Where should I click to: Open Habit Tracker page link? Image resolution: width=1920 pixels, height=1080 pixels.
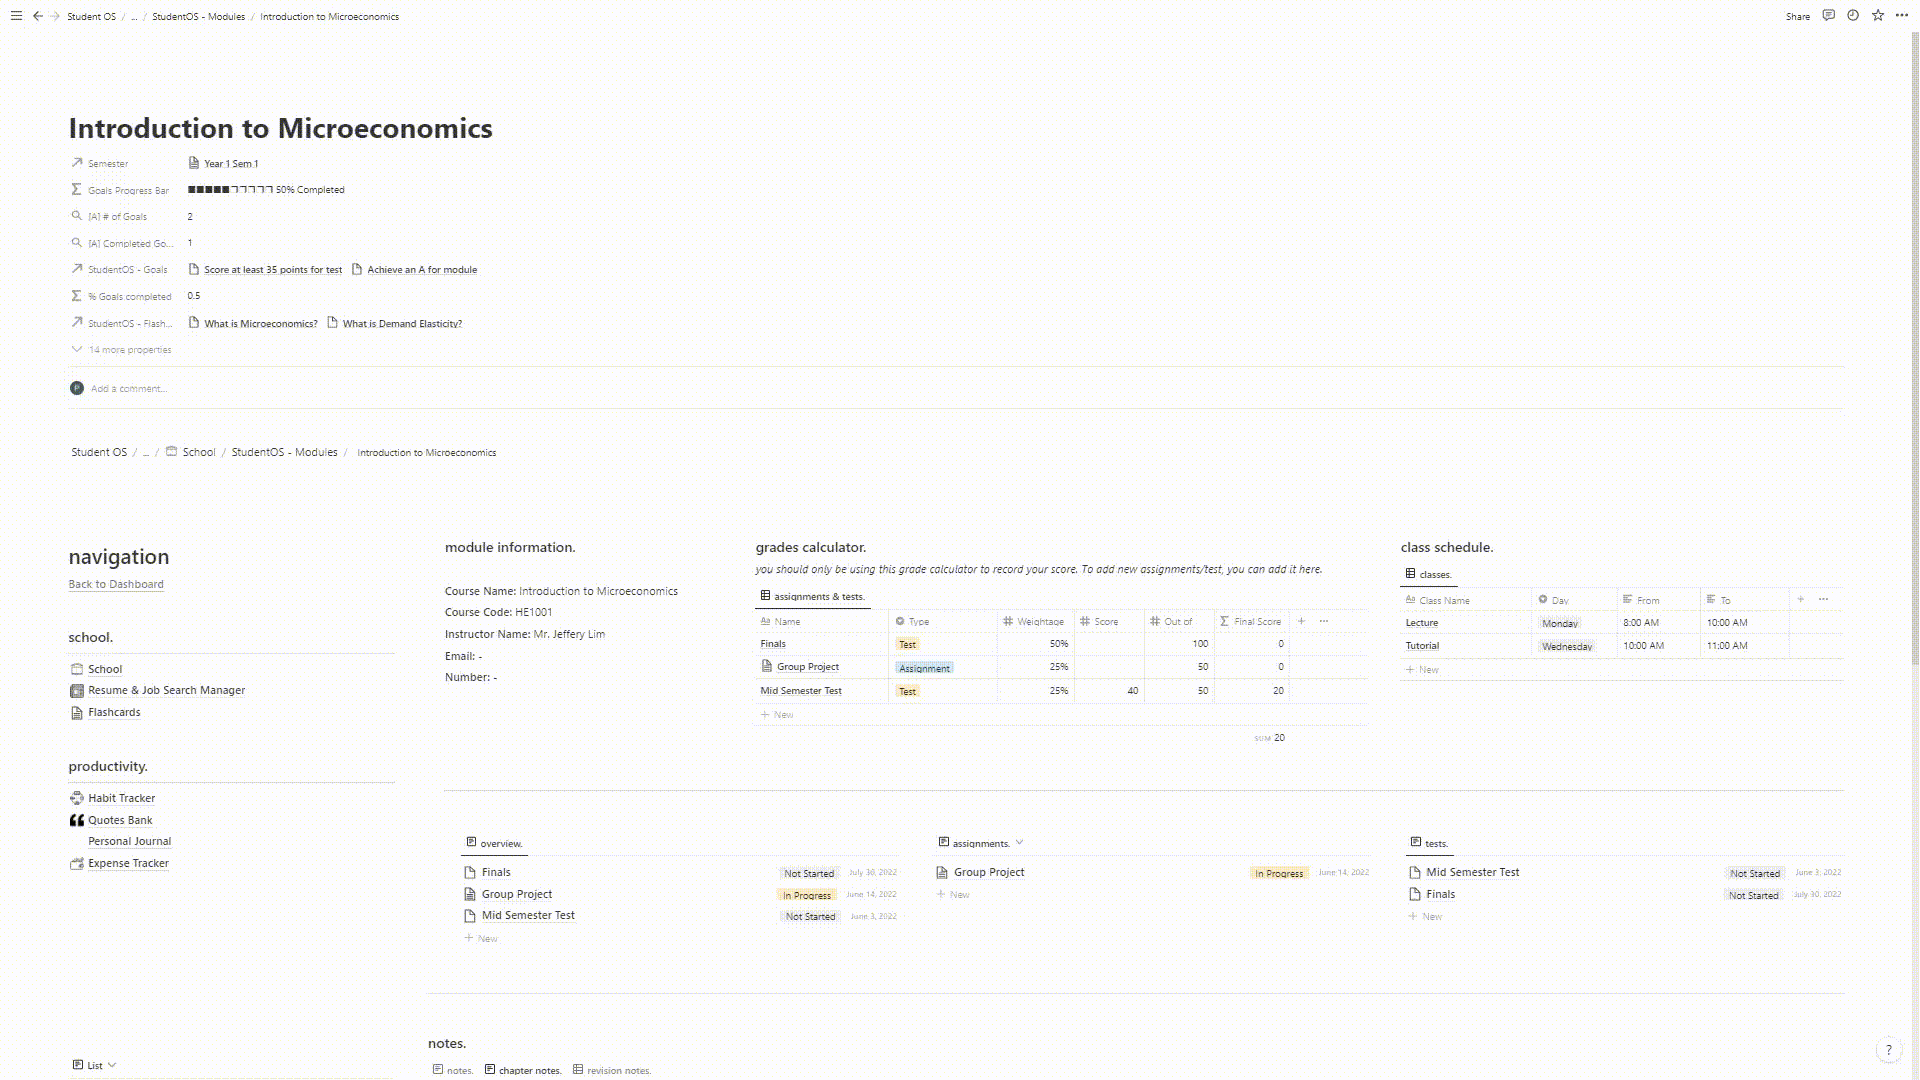click(121, 798)
